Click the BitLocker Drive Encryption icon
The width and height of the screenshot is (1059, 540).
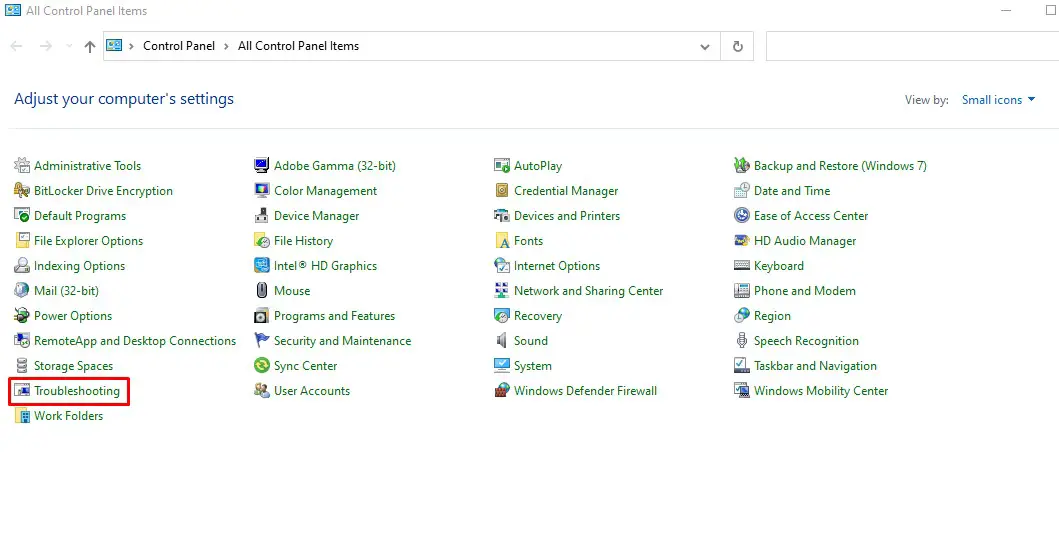[22, 191]
